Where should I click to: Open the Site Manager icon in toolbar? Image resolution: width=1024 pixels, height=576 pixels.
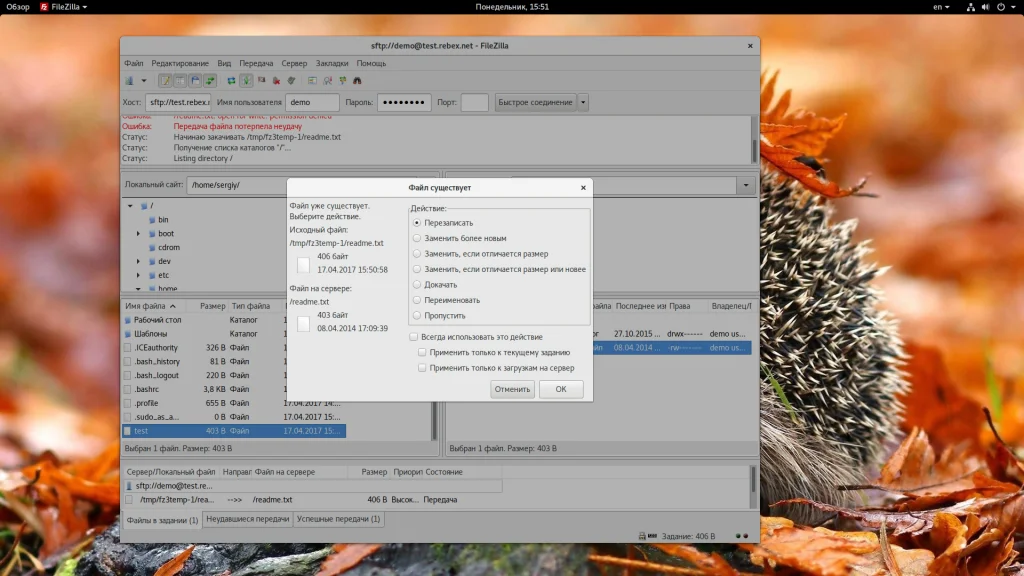tap(129, 81)
